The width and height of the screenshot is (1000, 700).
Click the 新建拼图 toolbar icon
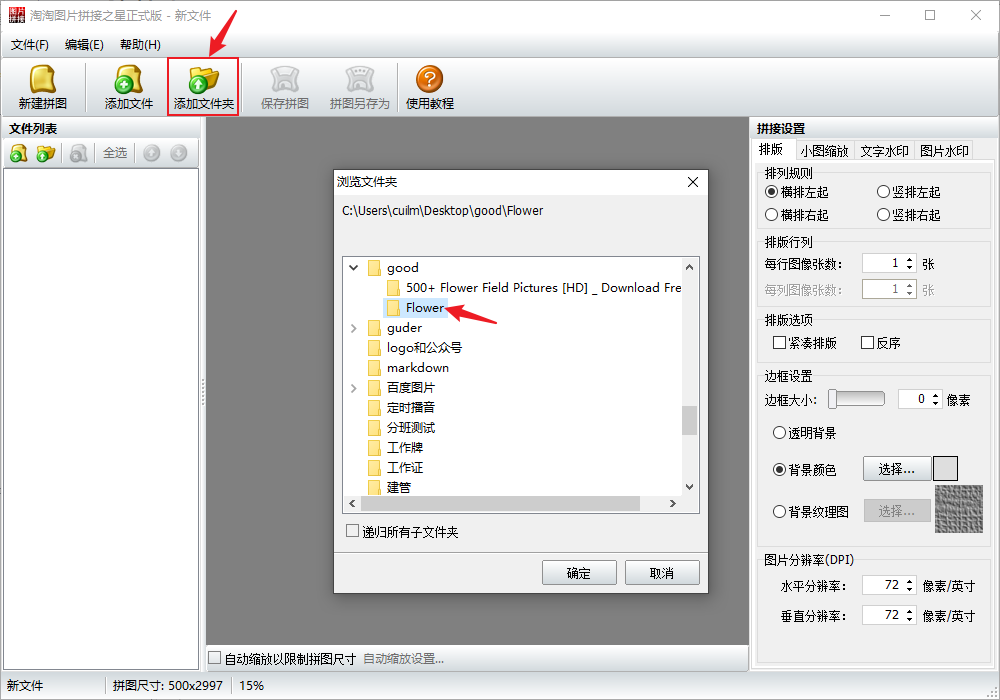[43, 87]
